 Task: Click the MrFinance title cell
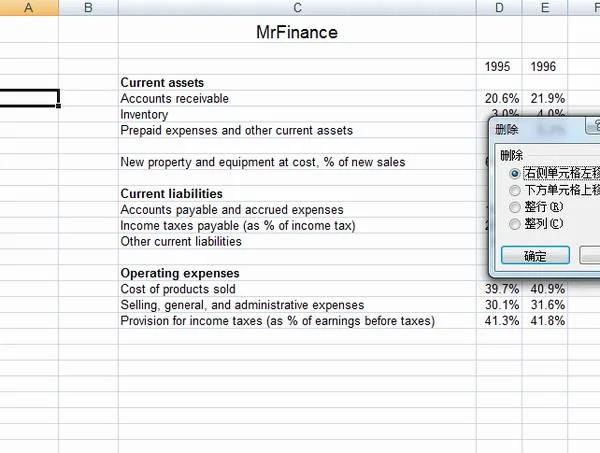297,32
